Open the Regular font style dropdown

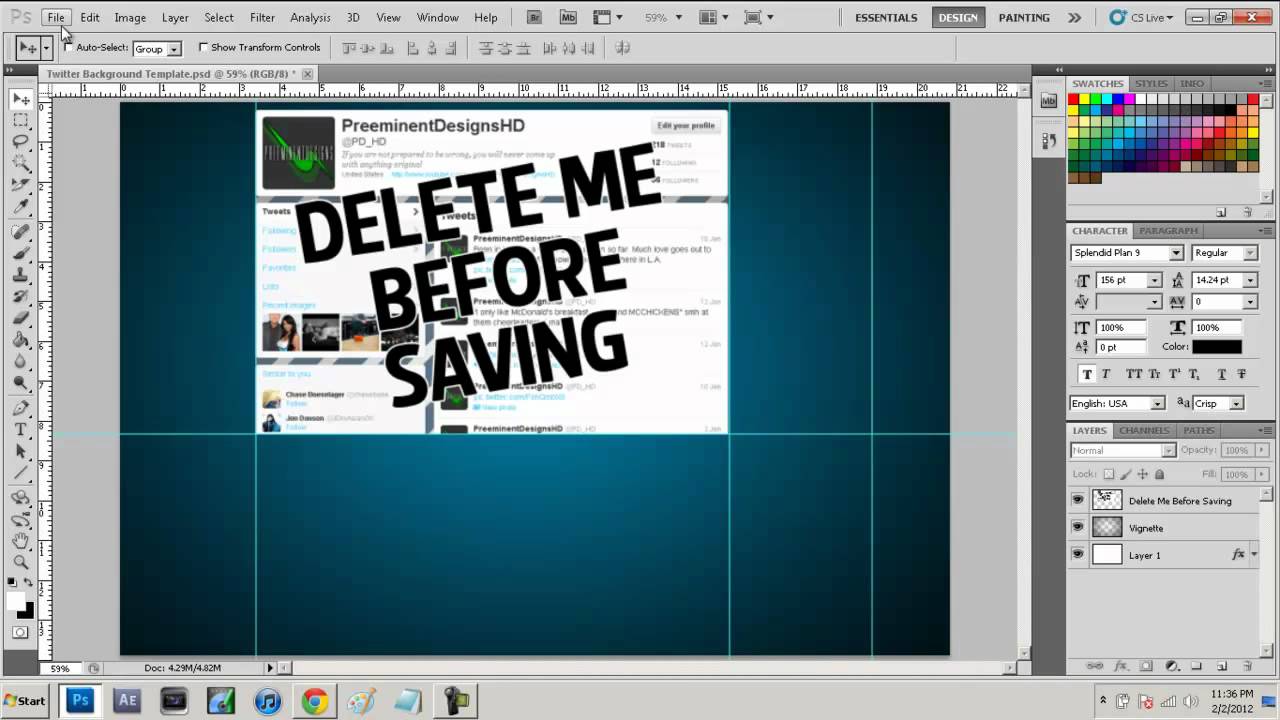pyautogui.click(x=1250, y=253)
